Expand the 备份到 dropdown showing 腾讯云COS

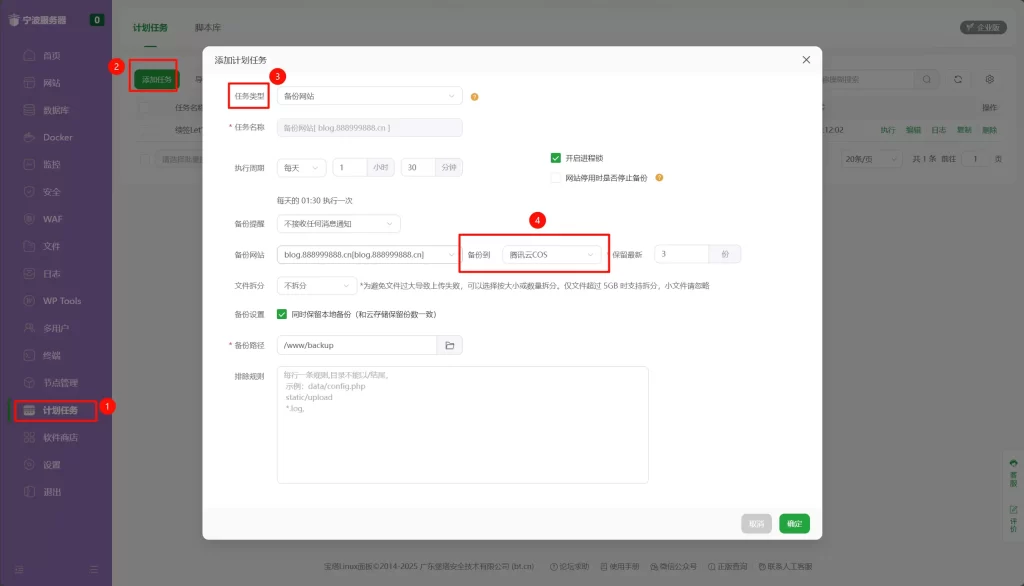(x=553, y=254)
